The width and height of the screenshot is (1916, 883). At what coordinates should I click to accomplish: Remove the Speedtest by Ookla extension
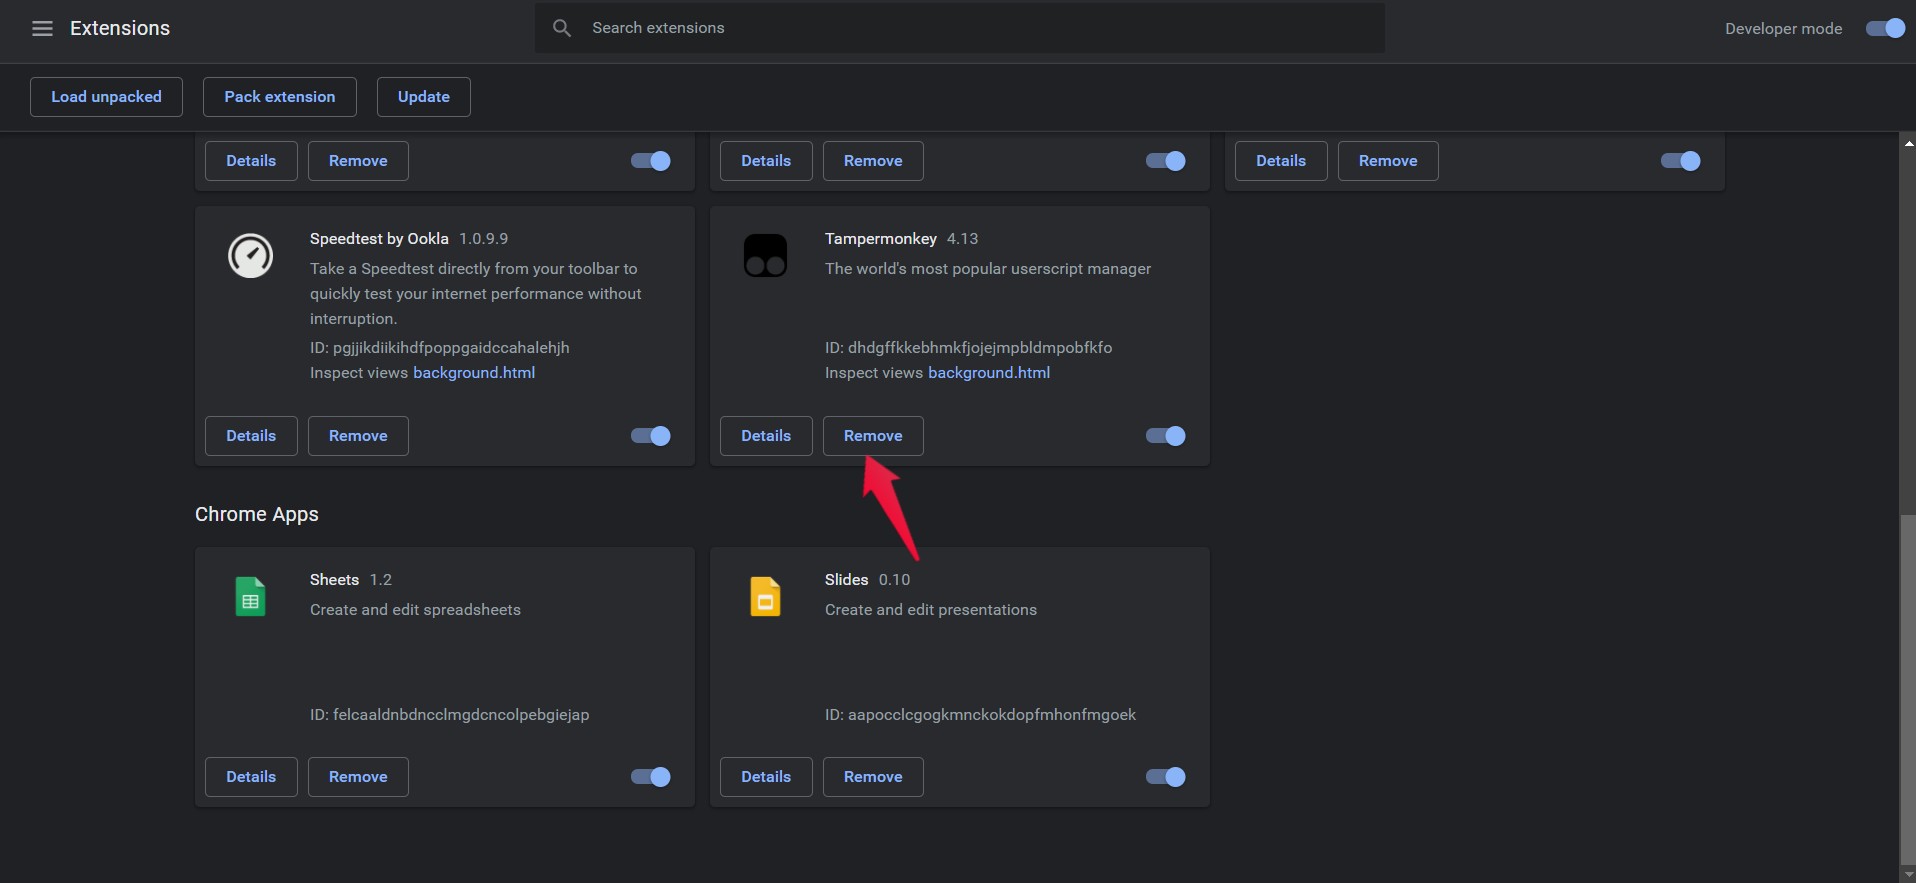point(358,436)
